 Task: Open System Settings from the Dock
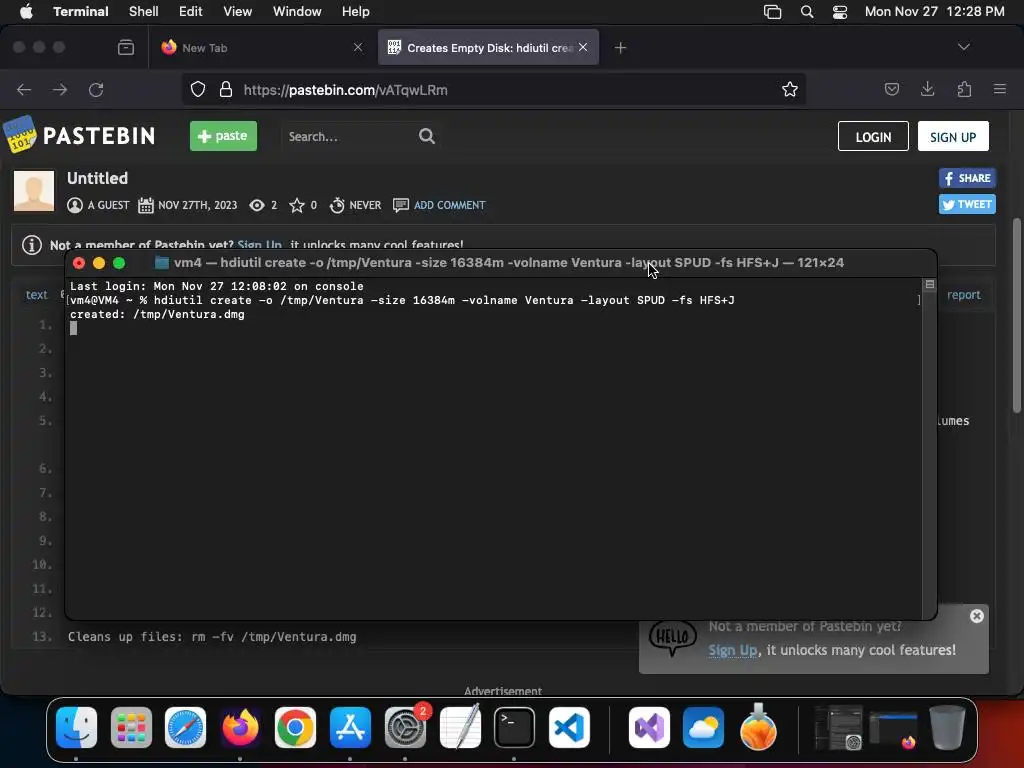pos(405,727)
